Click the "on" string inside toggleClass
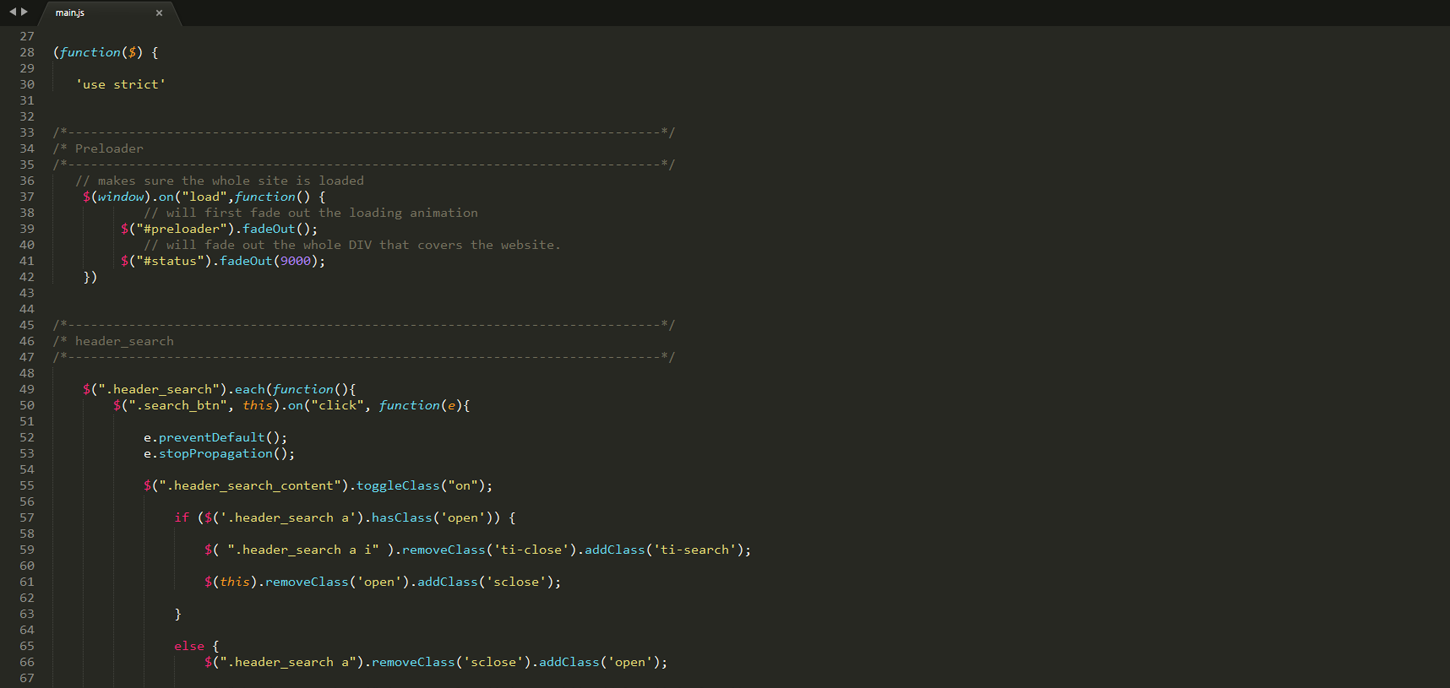Screen dimensions: 1450x688 click(x=463, y=486)
